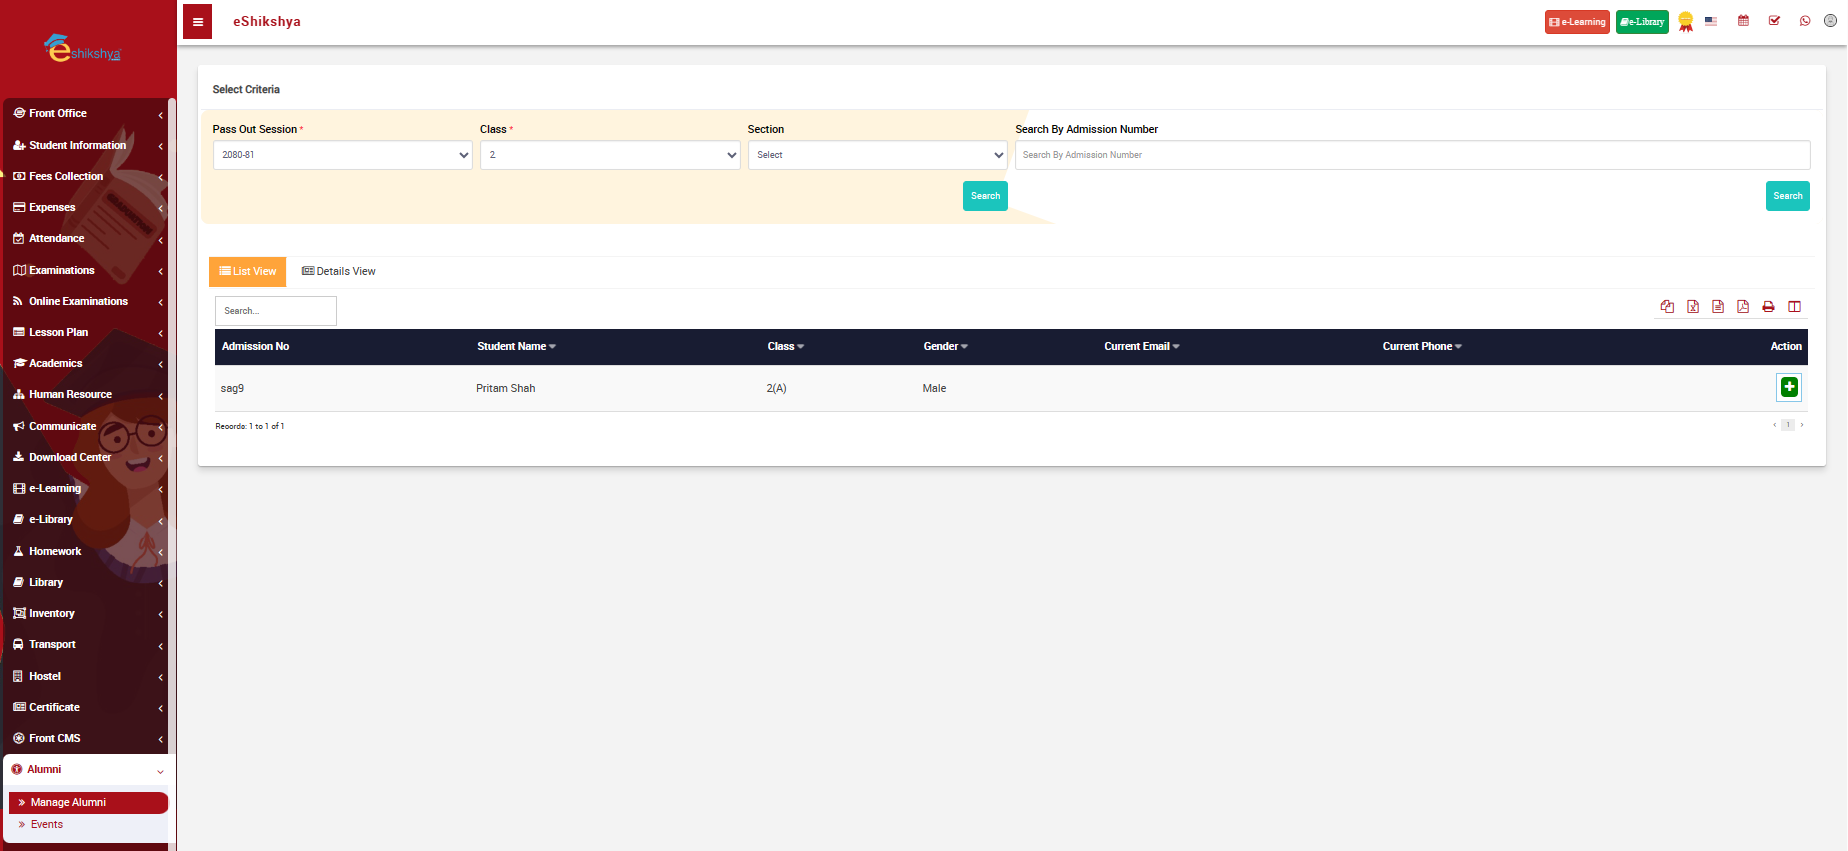Toggle the hamburger sidebar menu button
The height and width of the screenshot is (851, 1848).
tap(198, 22)
